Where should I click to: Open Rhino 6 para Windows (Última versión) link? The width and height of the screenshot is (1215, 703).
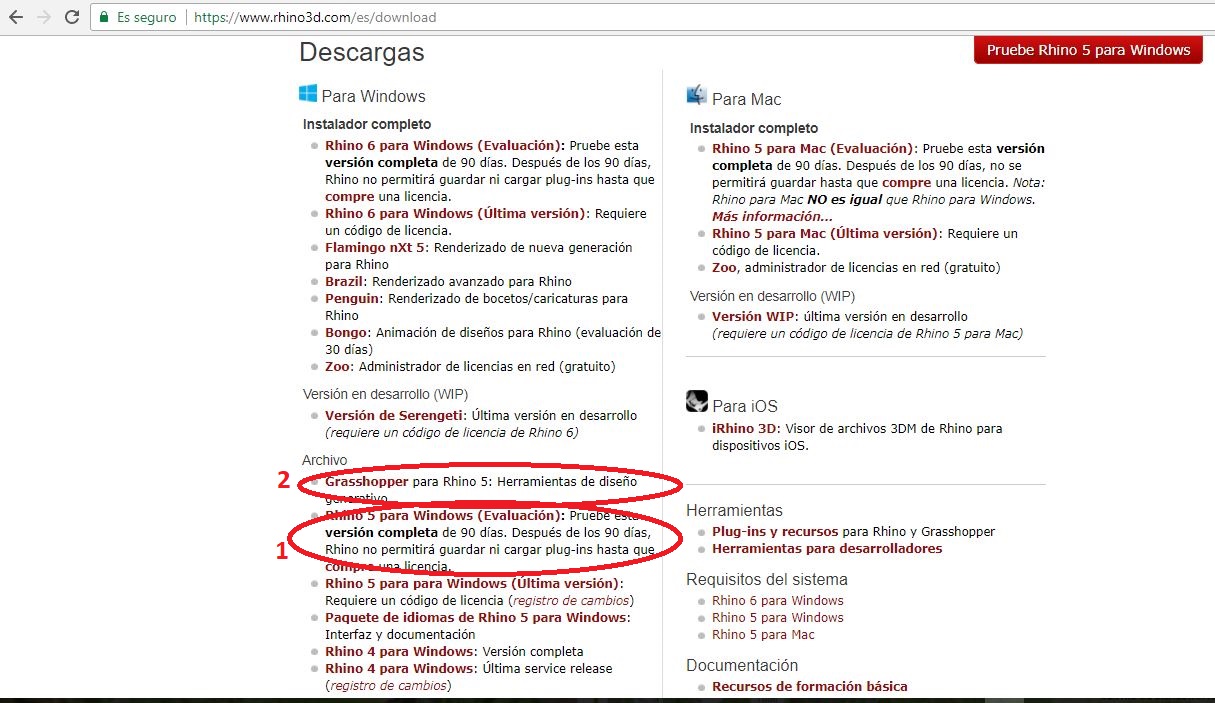point(457,213)
